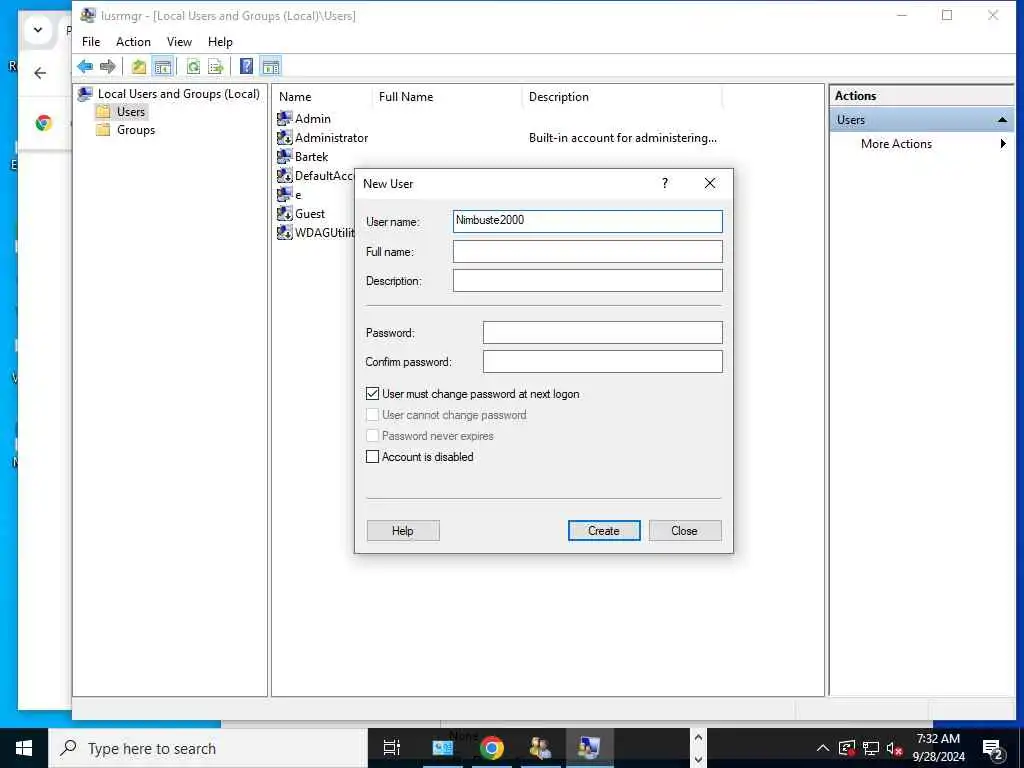Viewport: 1024px width, 768px height.
Task: Click the back arrow in the background window
Action: [x=40, y=73]
